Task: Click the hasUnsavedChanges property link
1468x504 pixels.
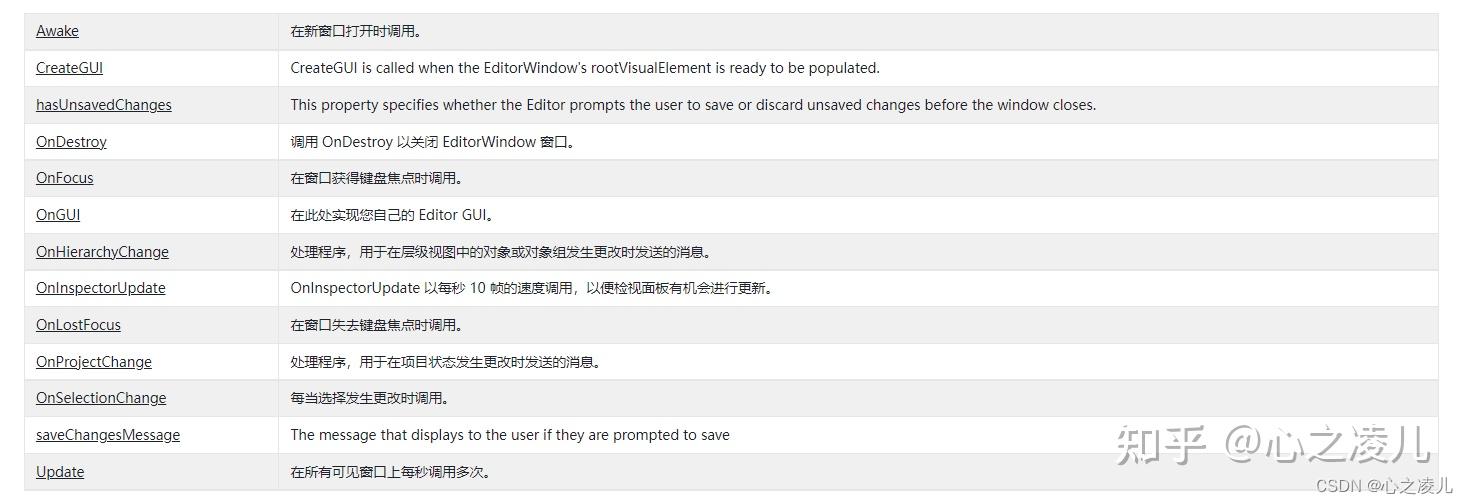Action: (104, 105)
